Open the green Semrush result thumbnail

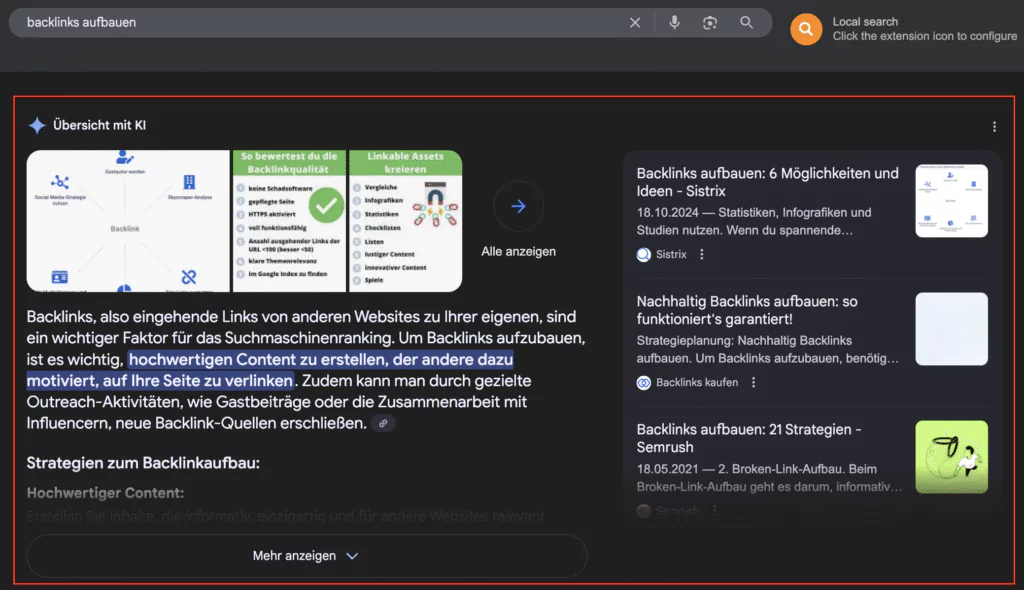(952, 457)
